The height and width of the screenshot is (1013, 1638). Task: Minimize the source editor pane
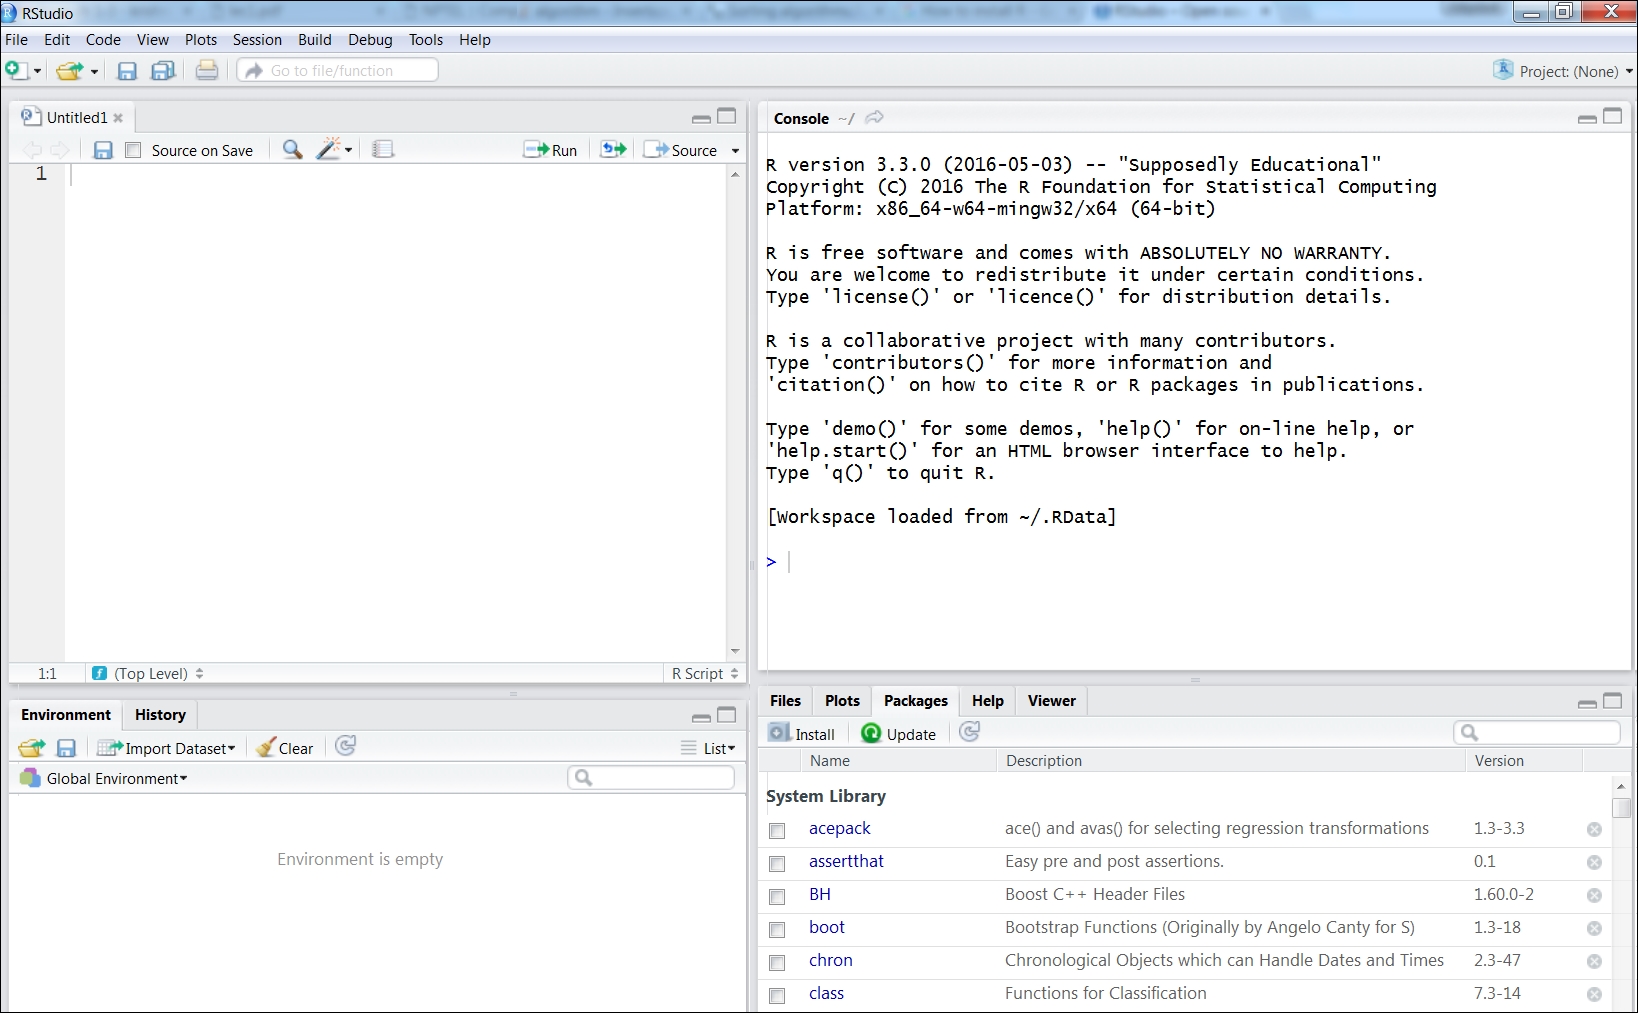click(701, 118)
